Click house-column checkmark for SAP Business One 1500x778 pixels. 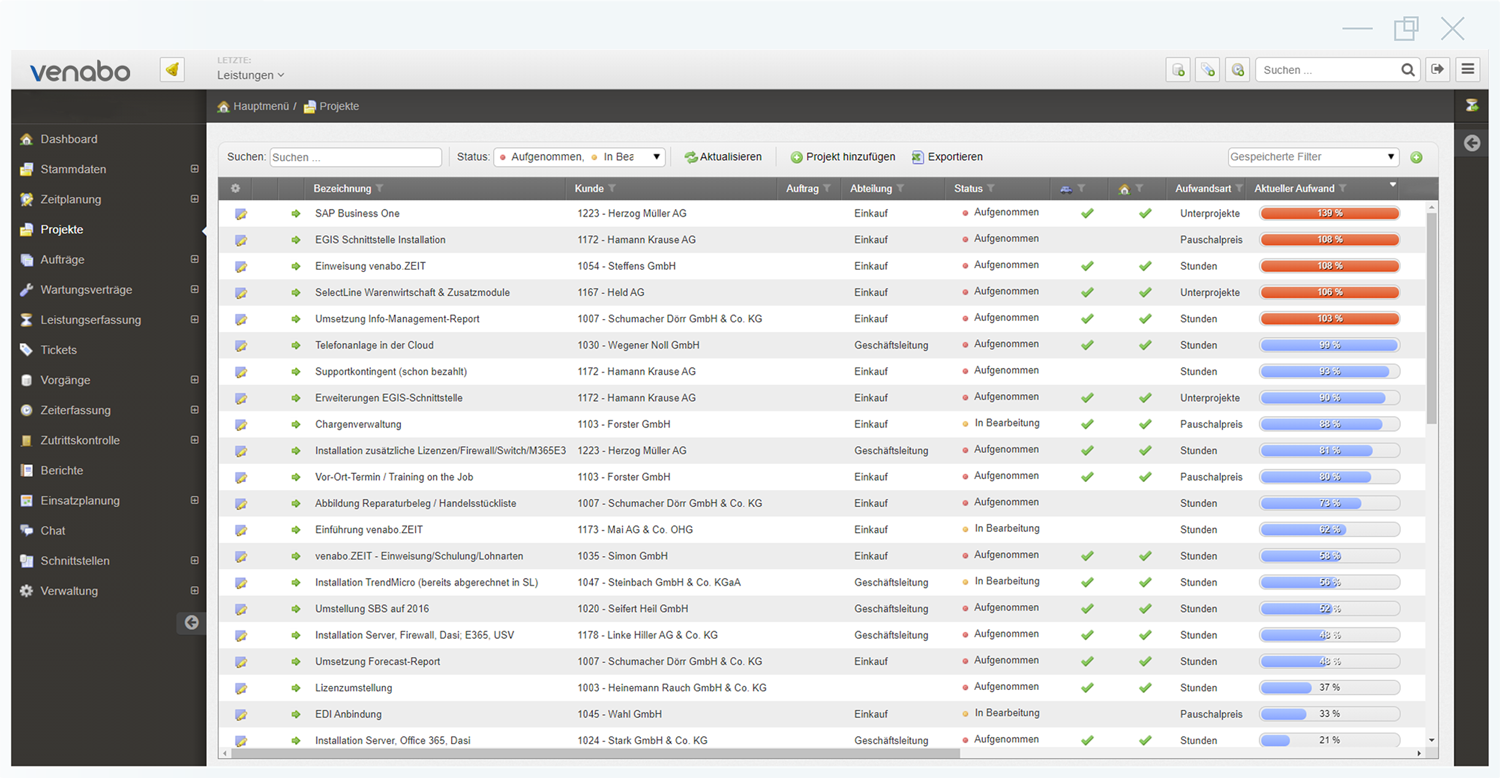[x=1145, y=213]
